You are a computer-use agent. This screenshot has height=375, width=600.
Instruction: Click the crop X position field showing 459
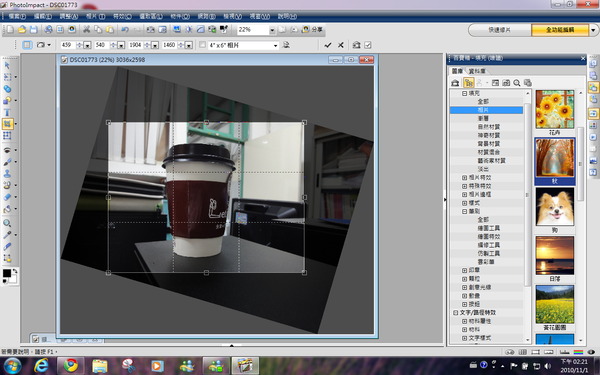click(x=68, y=45)
